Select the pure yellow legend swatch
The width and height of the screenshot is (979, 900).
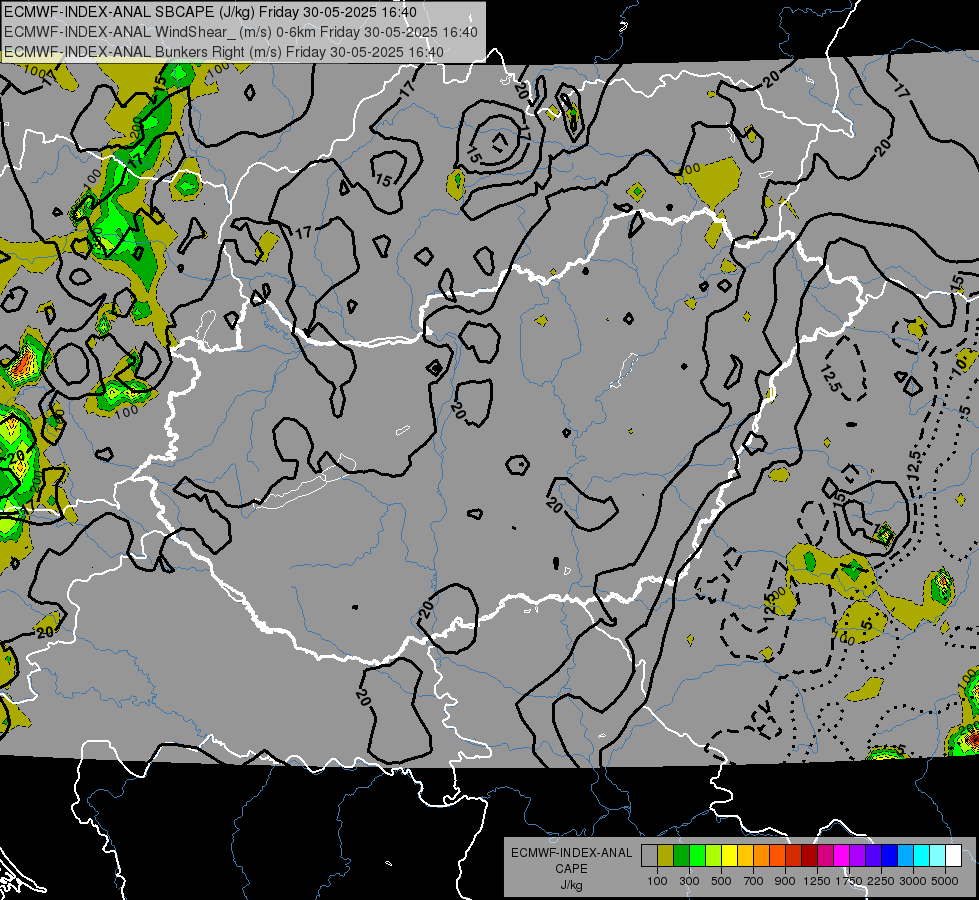[729, 855]
